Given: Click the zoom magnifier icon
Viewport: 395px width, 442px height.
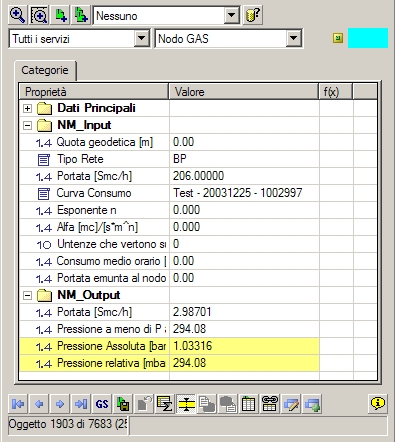Looking at the screenshot, I should coord(18,15).
